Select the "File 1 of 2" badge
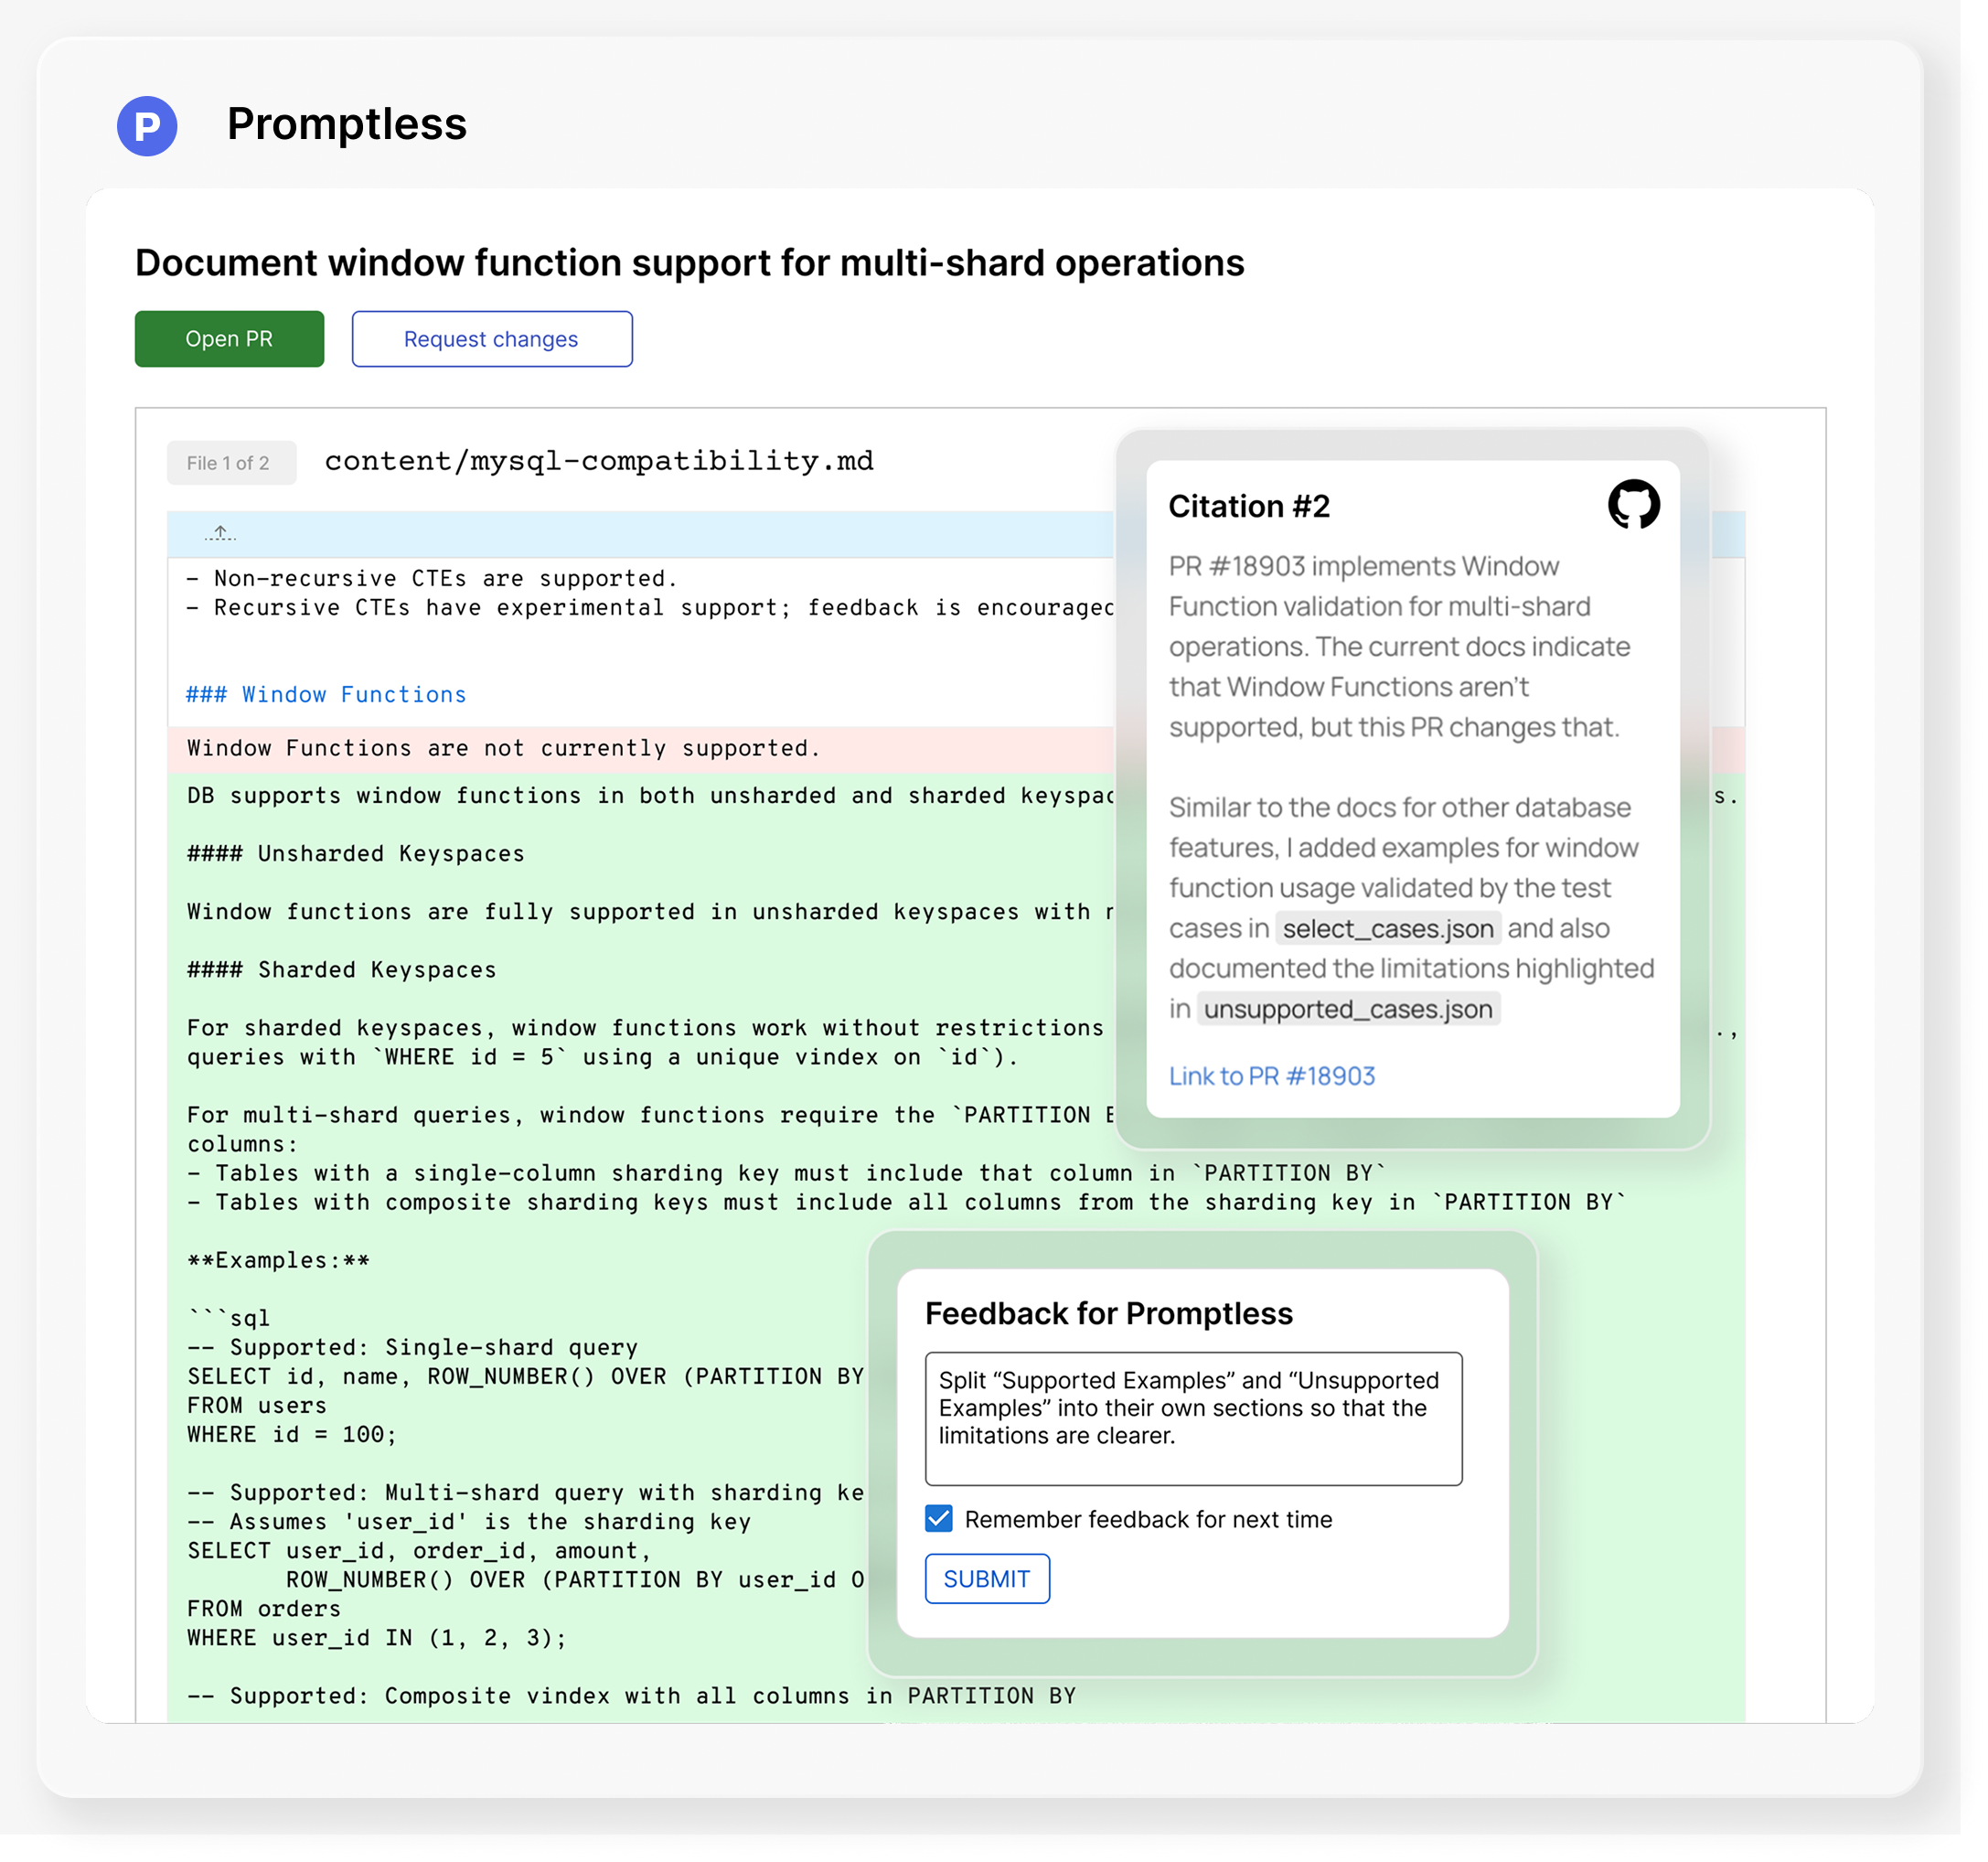Image resolution: width=1988 pixels, height=1862 pixels. (x=231, y=462)
